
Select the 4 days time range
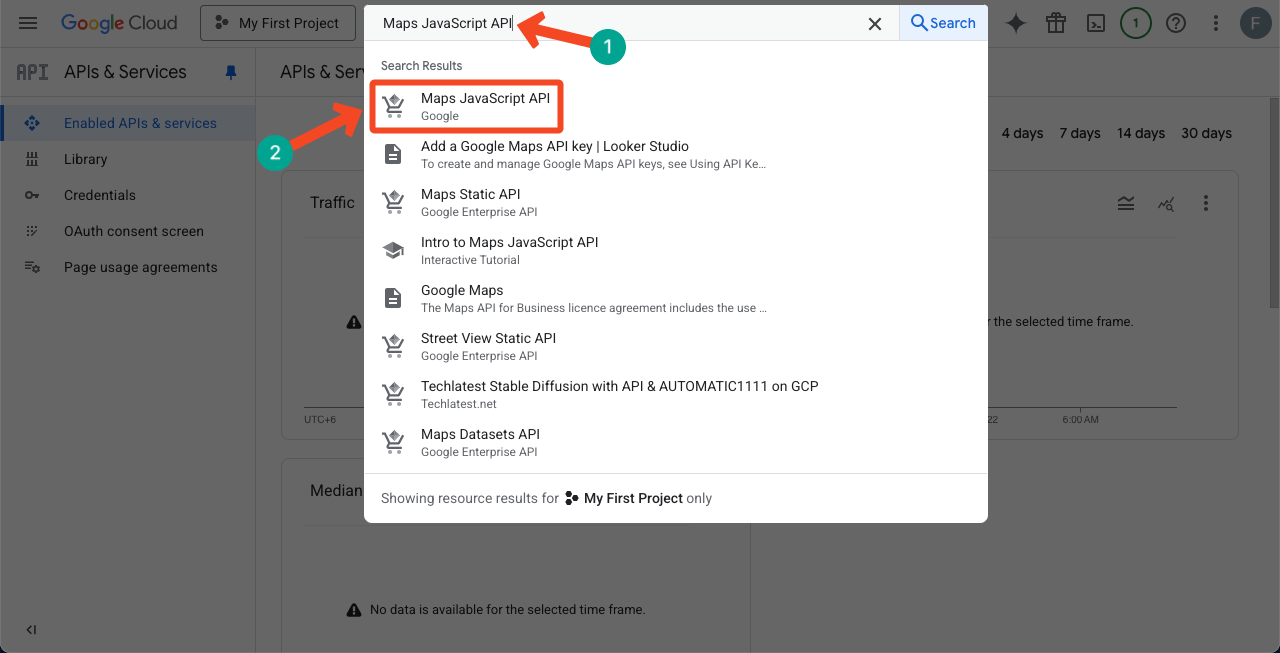point(1022,133)
